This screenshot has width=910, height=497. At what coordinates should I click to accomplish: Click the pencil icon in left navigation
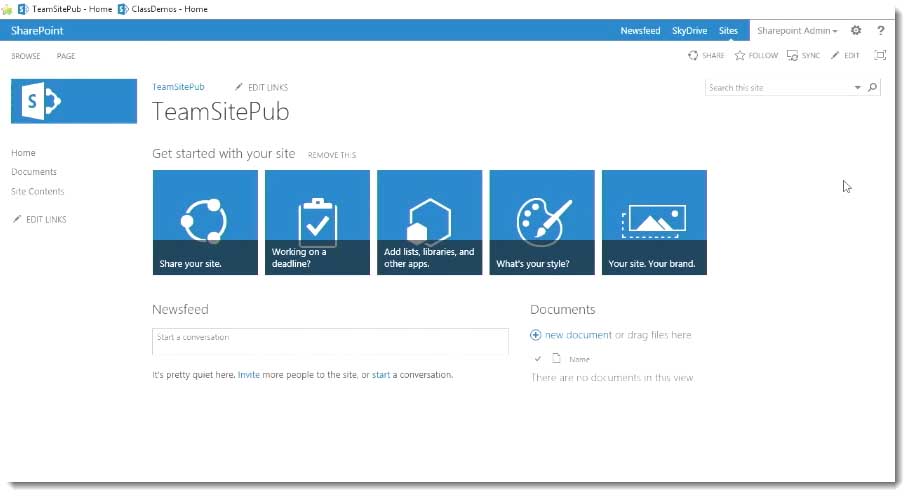pos(17,219)
